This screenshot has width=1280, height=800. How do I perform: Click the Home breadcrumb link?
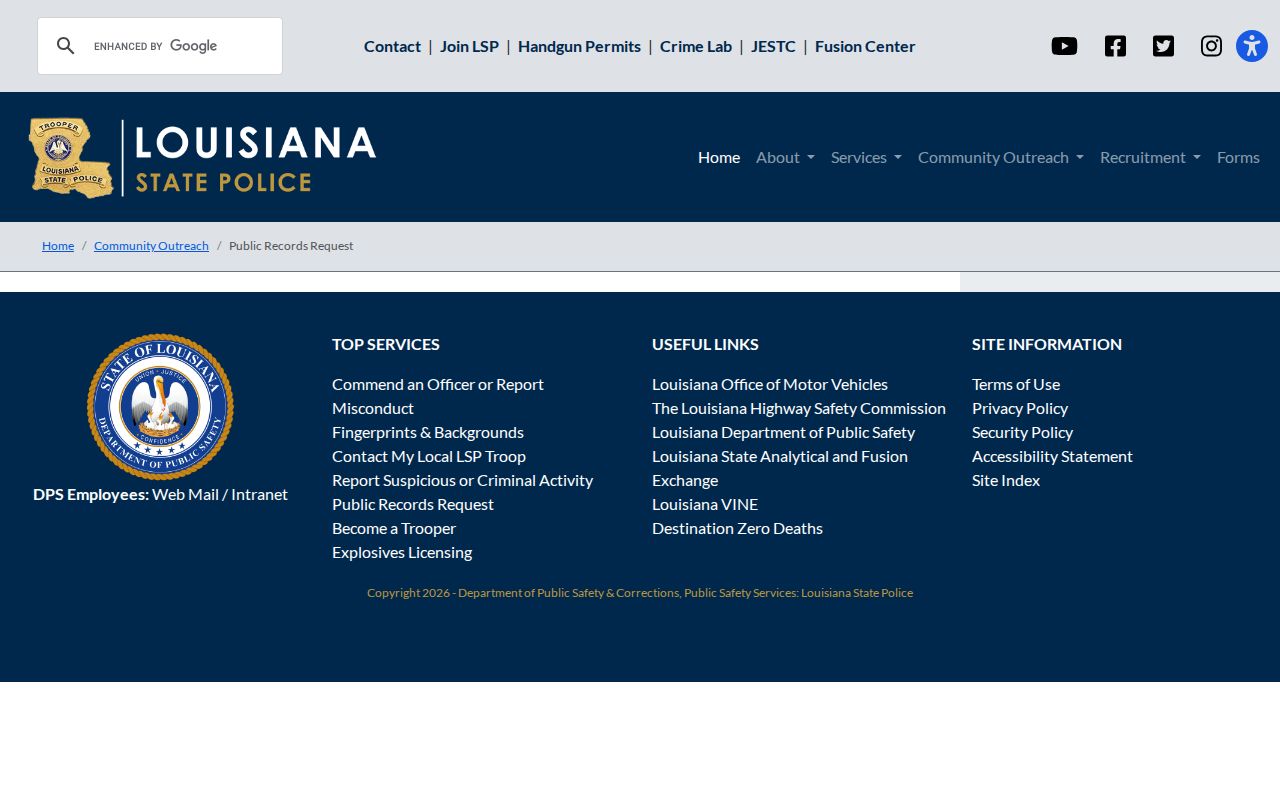click(58, 246)
